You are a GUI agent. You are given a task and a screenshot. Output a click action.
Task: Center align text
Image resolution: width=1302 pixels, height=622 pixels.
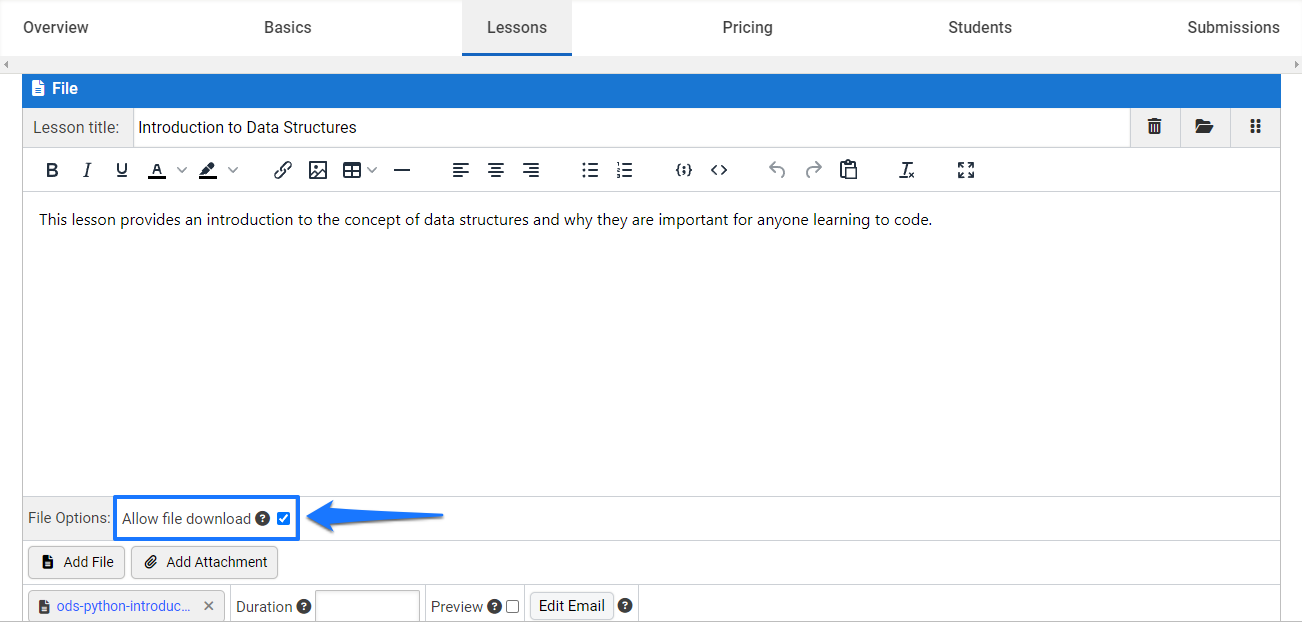(x=496, y=170)
